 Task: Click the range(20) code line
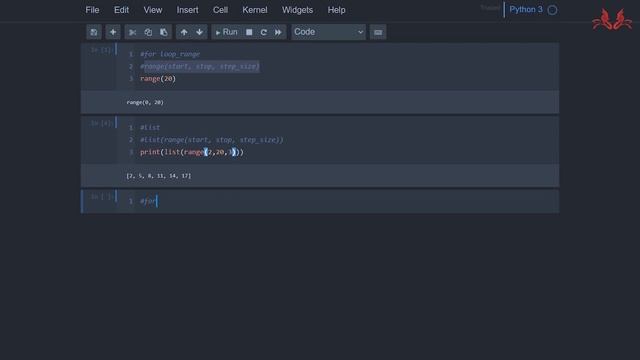158,78
